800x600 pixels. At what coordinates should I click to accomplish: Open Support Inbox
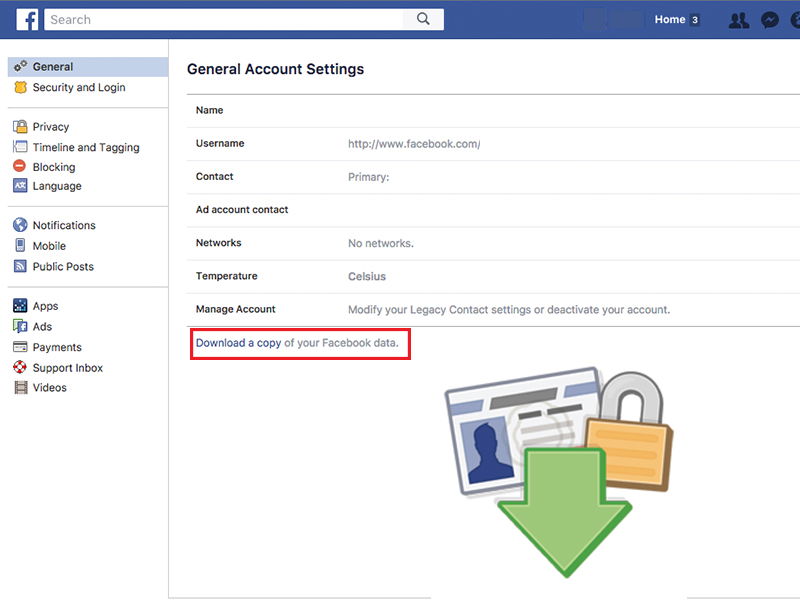[x=67, y=368]
